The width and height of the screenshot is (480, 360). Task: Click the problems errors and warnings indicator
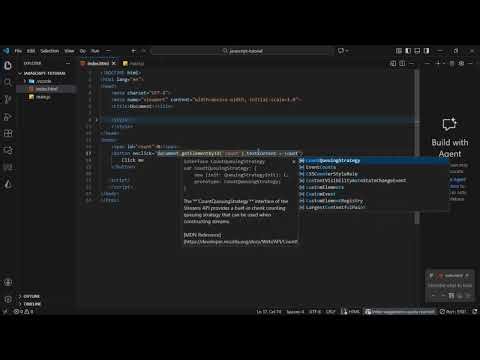[x=23, y=312]
